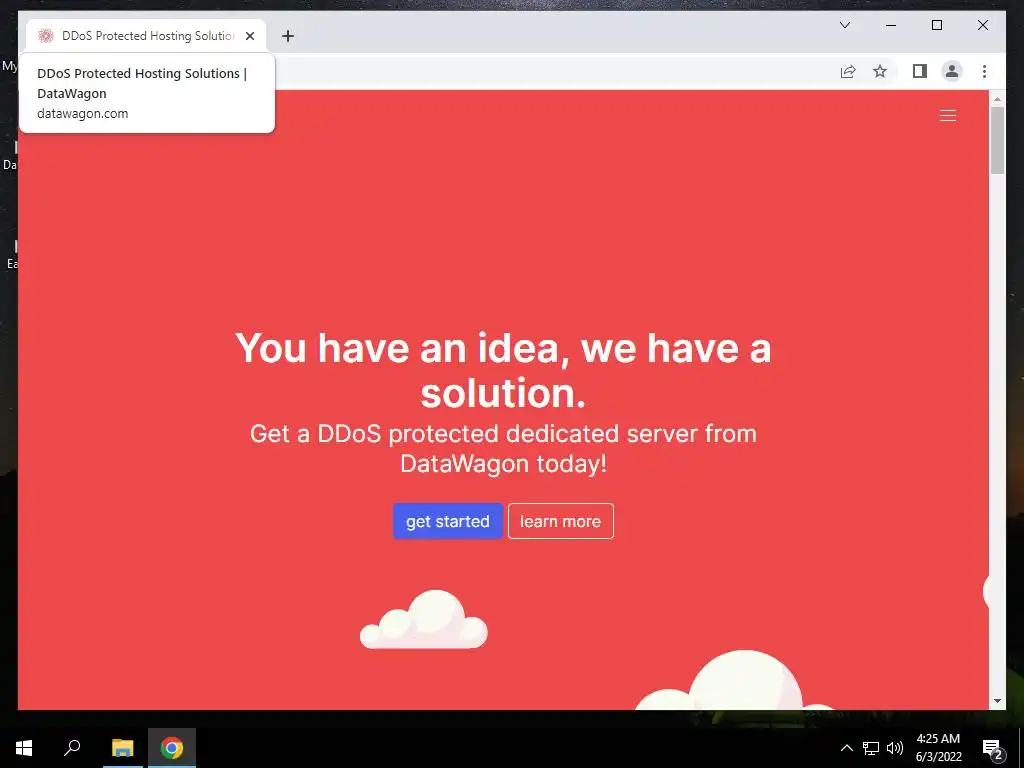Open the notification center icon

993,749
